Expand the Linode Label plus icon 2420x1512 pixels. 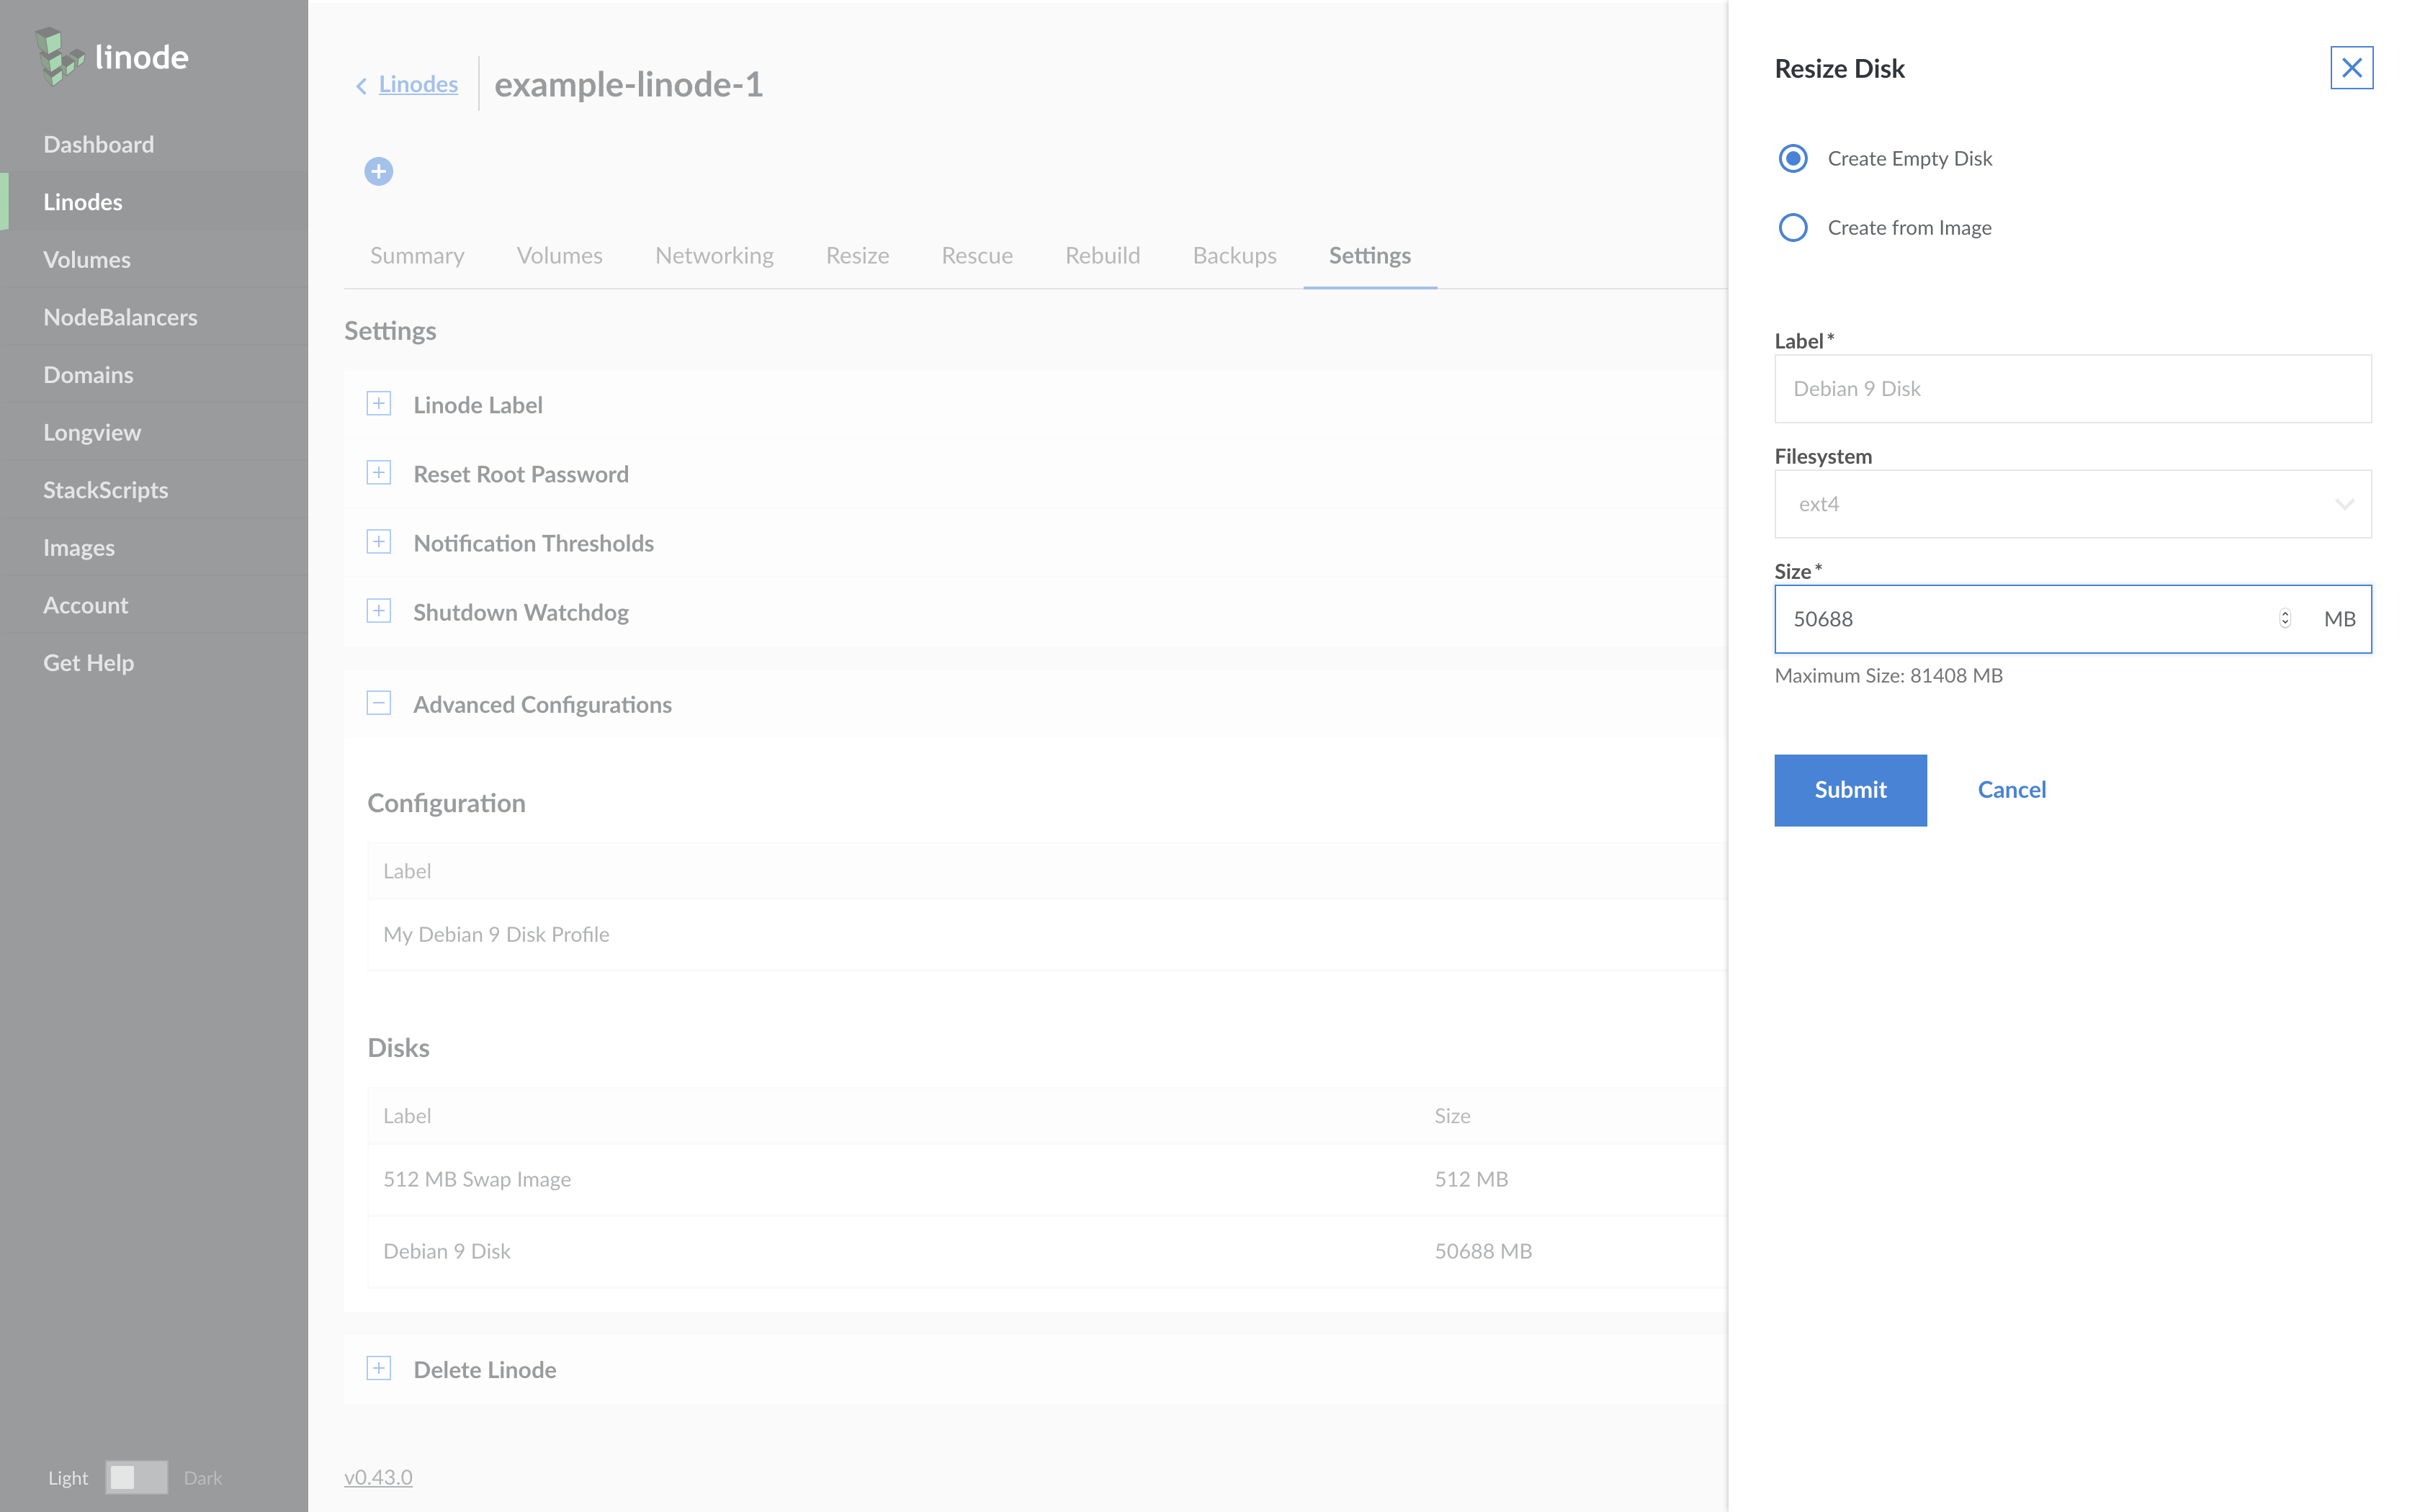[378, 404]
